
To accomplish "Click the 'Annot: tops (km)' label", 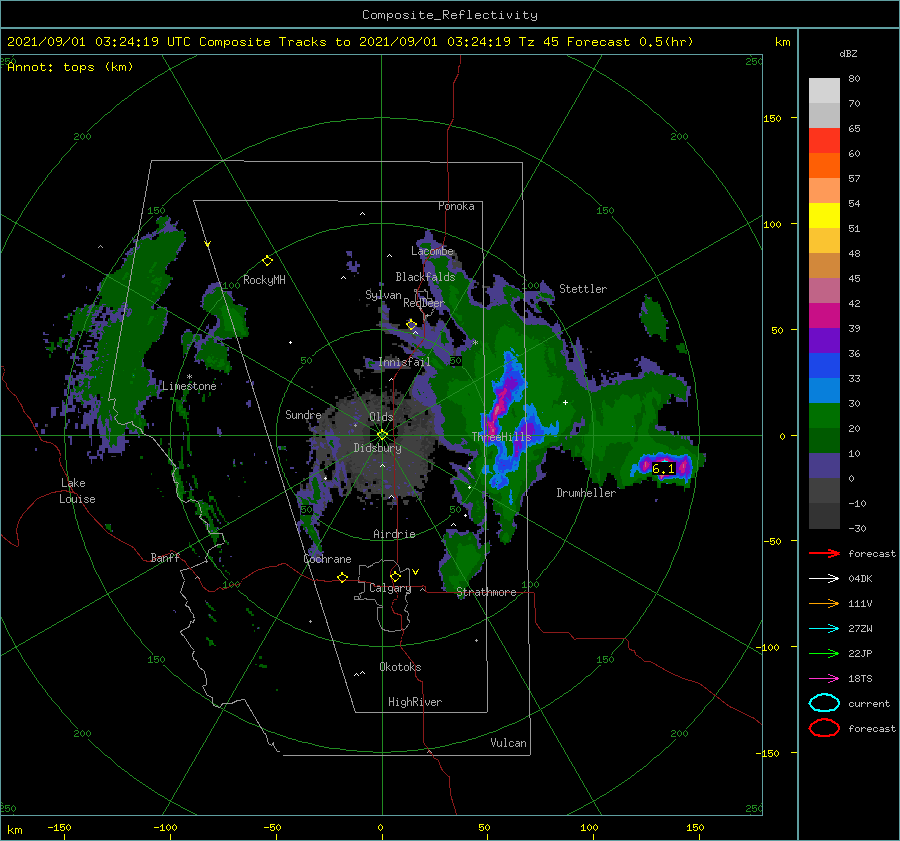I will tap(70, 67).
